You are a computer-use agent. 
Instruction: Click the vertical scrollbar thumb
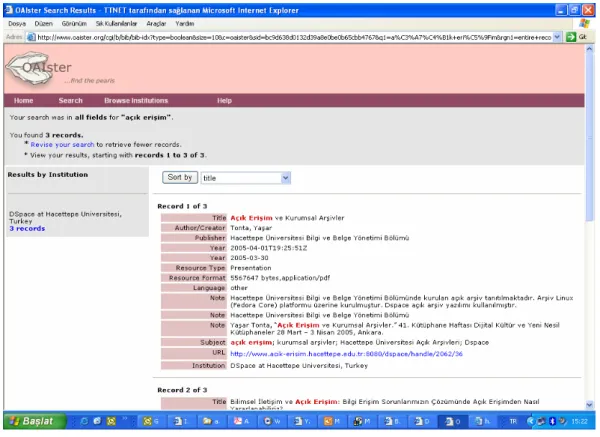tap(589, 138)
